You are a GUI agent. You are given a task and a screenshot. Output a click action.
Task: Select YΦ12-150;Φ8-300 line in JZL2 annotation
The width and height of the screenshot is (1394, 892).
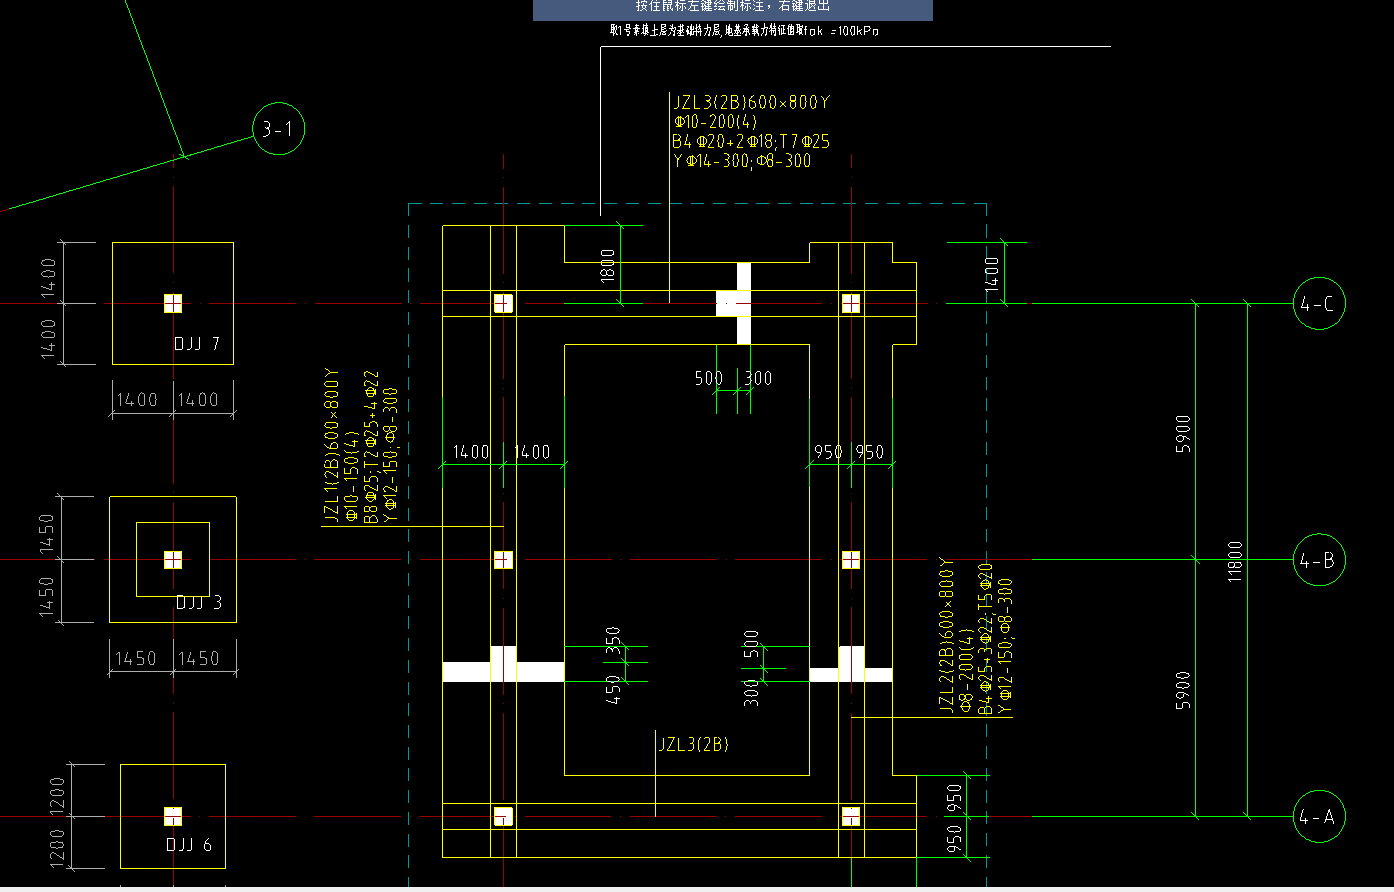(1005, 646)
